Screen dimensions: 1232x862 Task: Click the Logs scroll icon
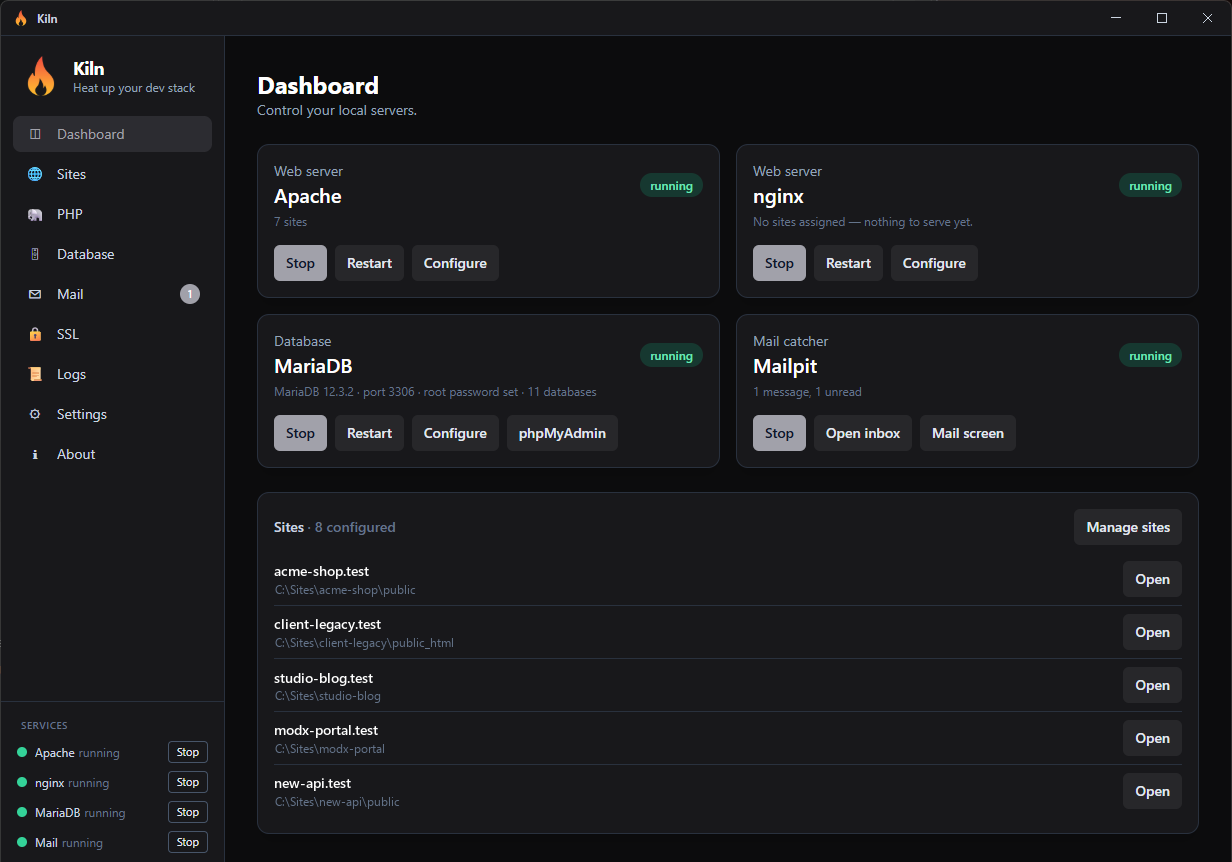(35, 374)
